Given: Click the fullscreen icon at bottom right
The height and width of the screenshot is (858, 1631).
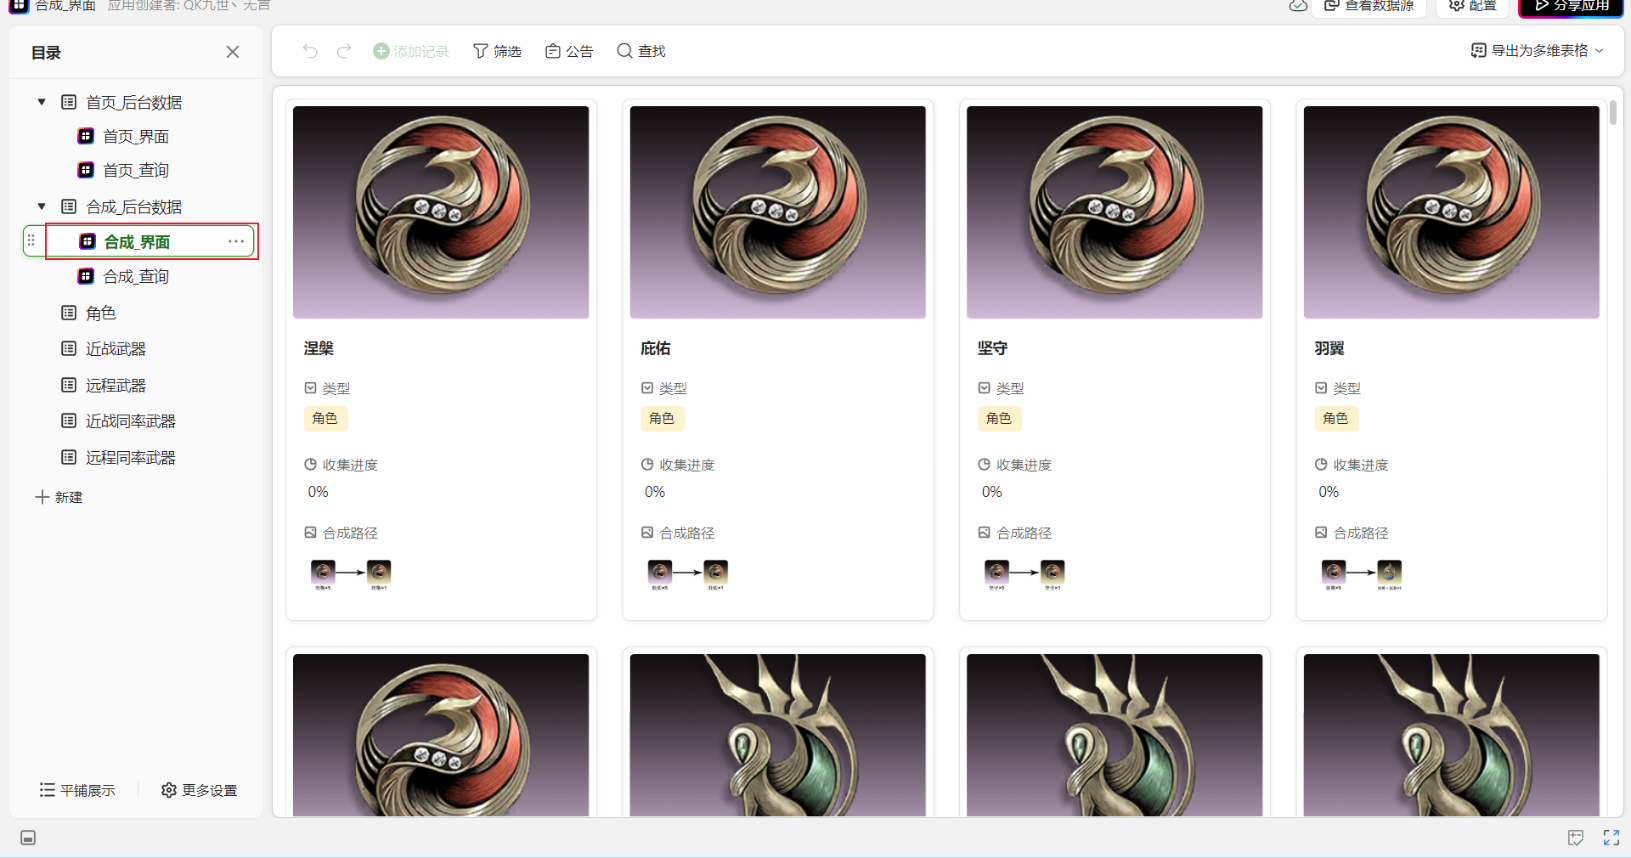Looking at the screenshot, I should (1611, 838).
